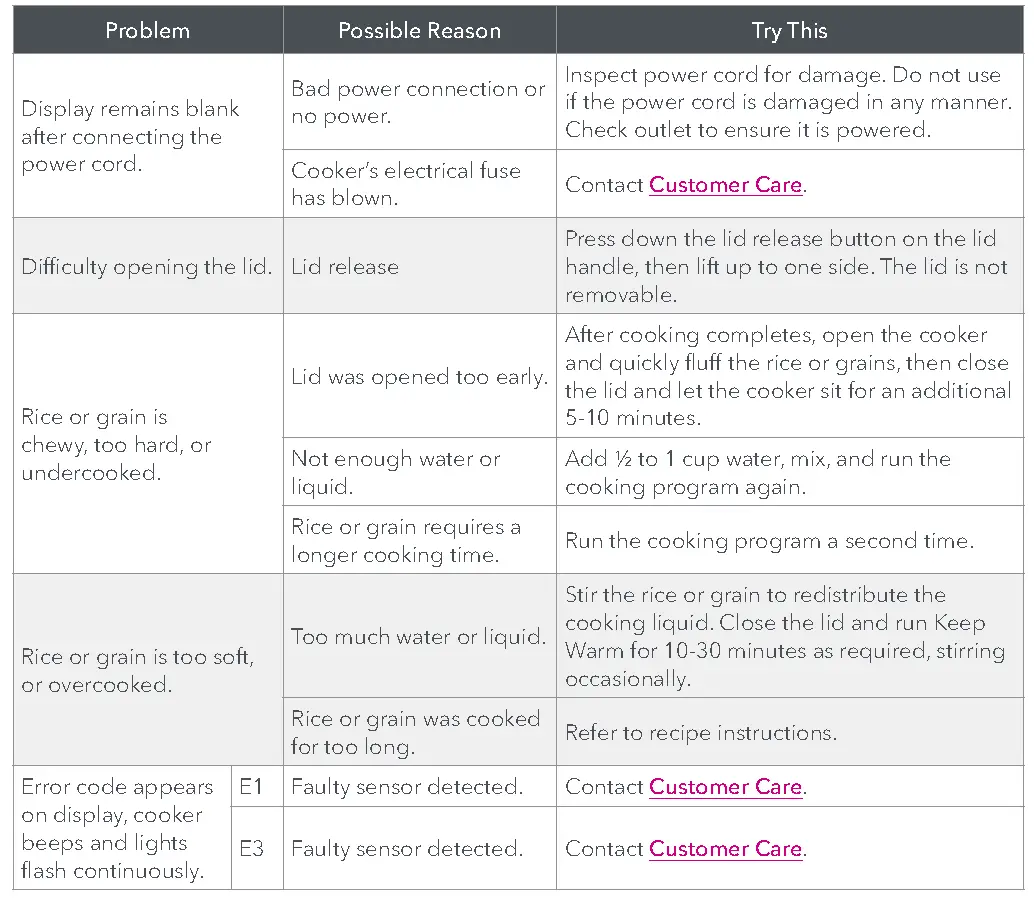Select "Too much water or liquid" cell
The image size is (1034, 912).
click(418, 636)
